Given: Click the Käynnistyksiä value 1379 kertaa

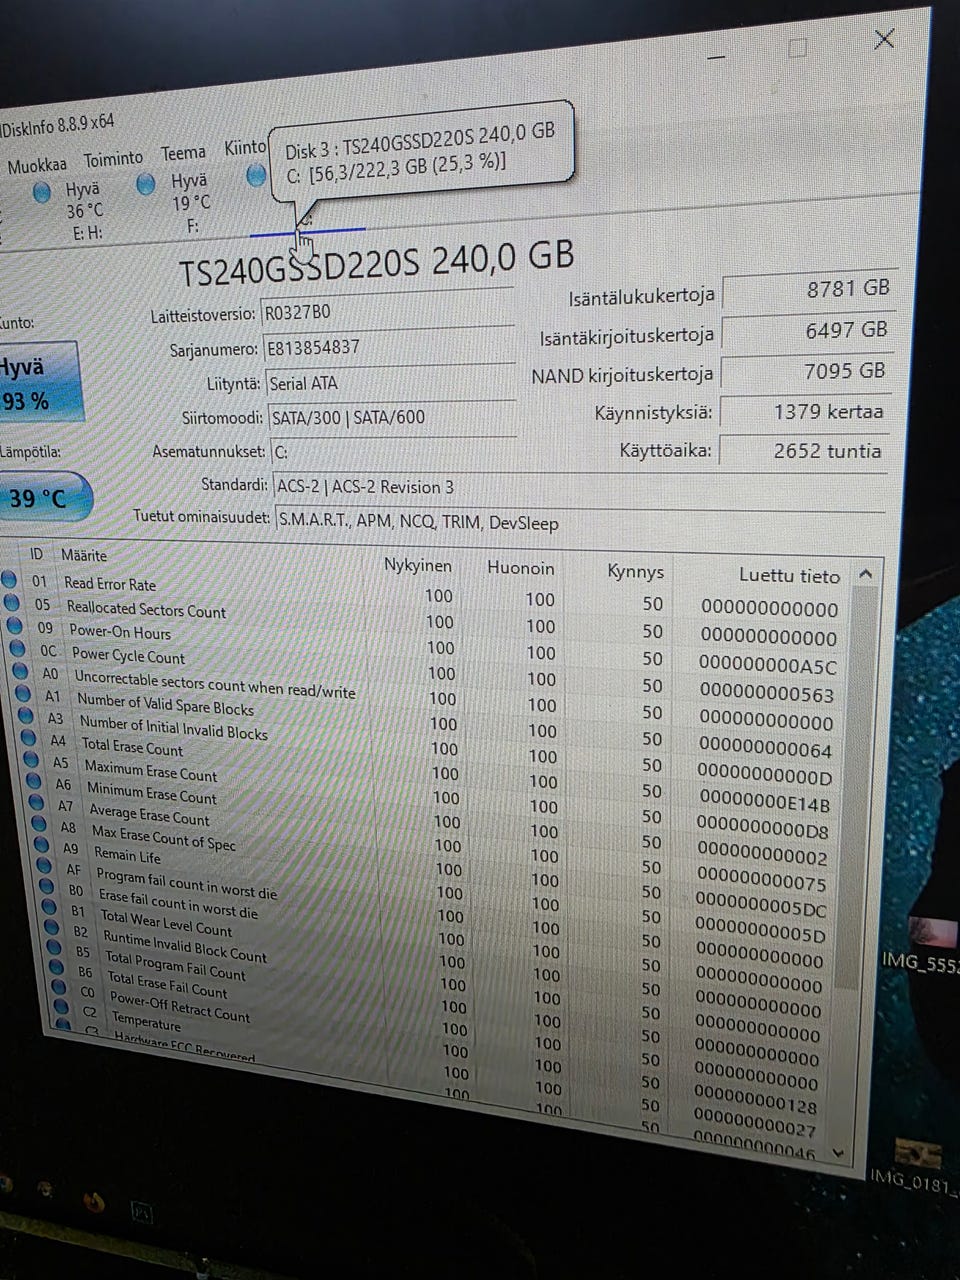Looking at the screenshot, I should point(803,412).
